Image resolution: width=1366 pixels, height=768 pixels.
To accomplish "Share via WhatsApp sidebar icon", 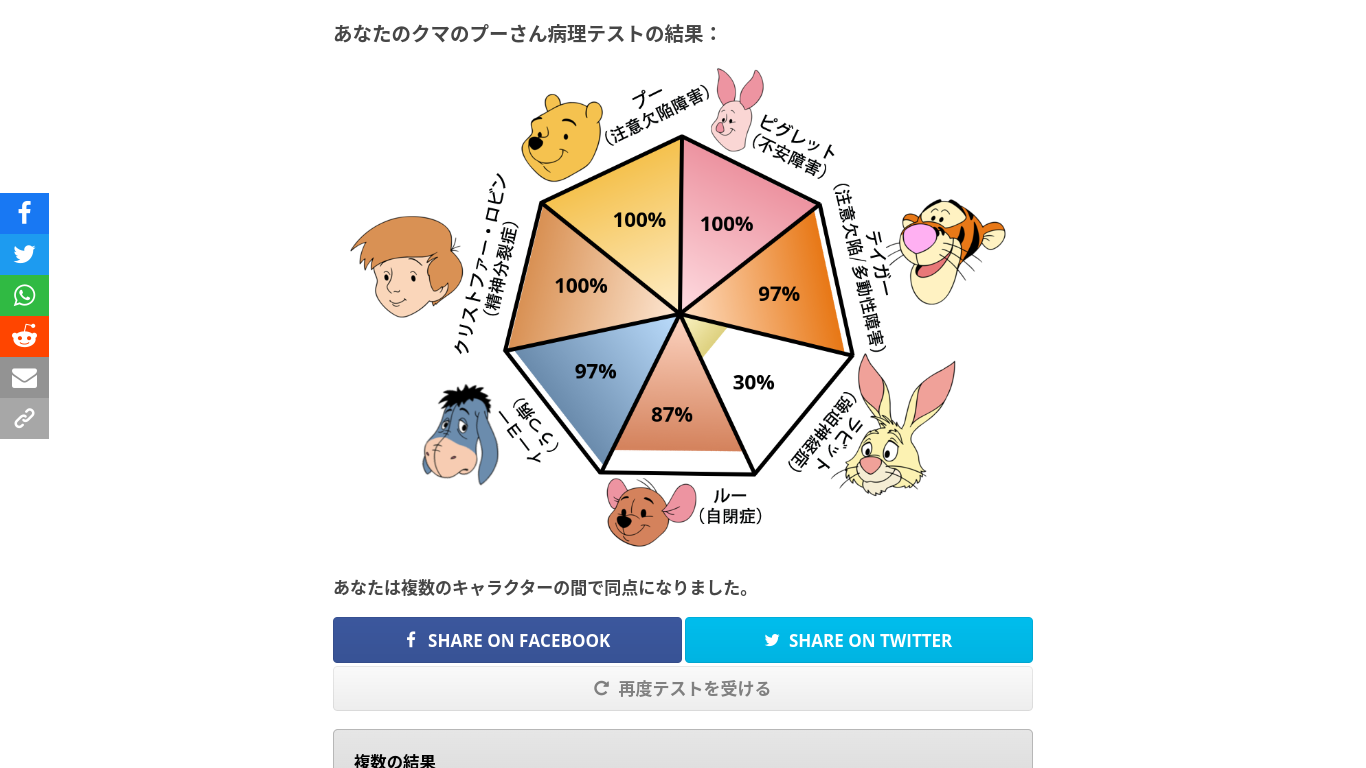I will [24, 295].
